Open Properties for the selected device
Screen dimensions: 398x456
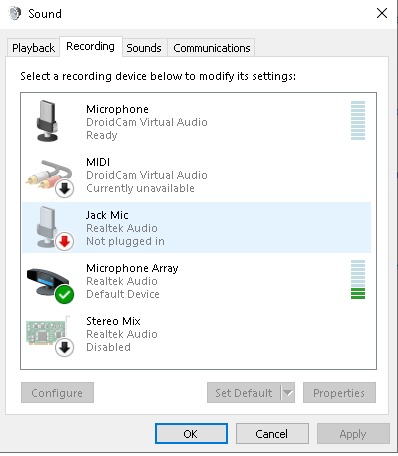click(339, 393)
